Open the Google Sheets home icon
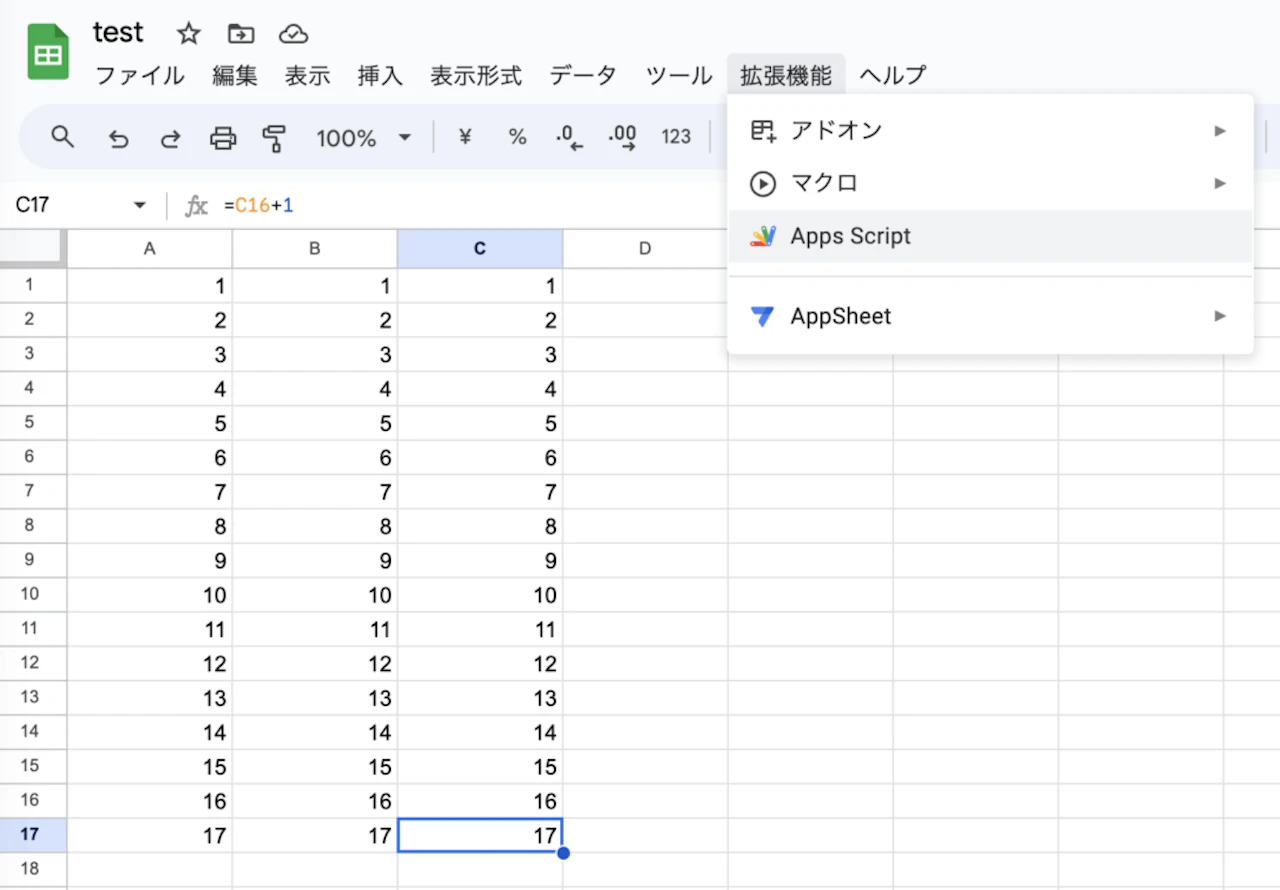Screen dimensions: 1280x890 click(x=48, y=52)
